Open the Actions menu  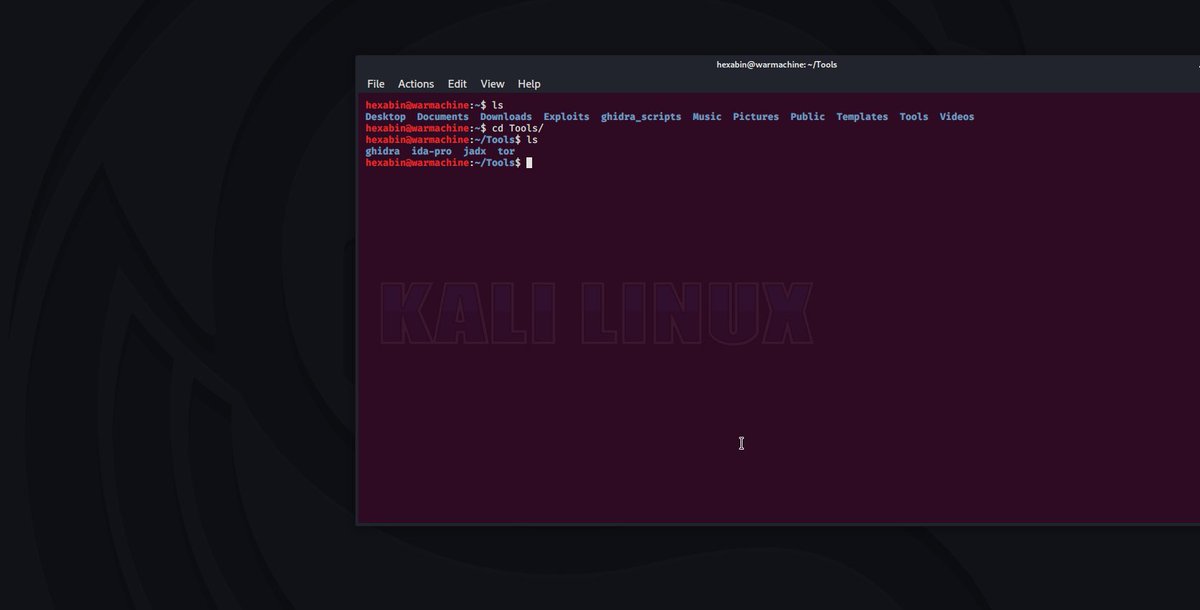coord(416,84)
